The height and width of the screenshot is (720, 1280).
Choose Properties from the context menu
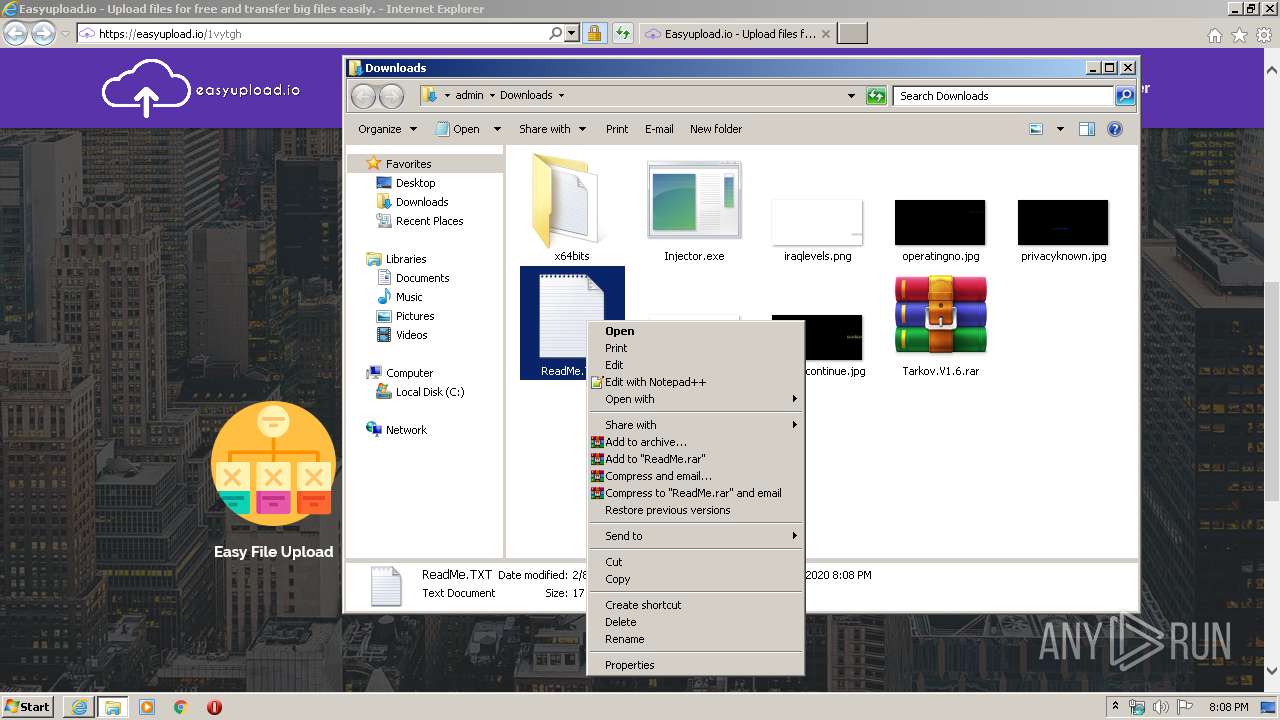(695, 665)
